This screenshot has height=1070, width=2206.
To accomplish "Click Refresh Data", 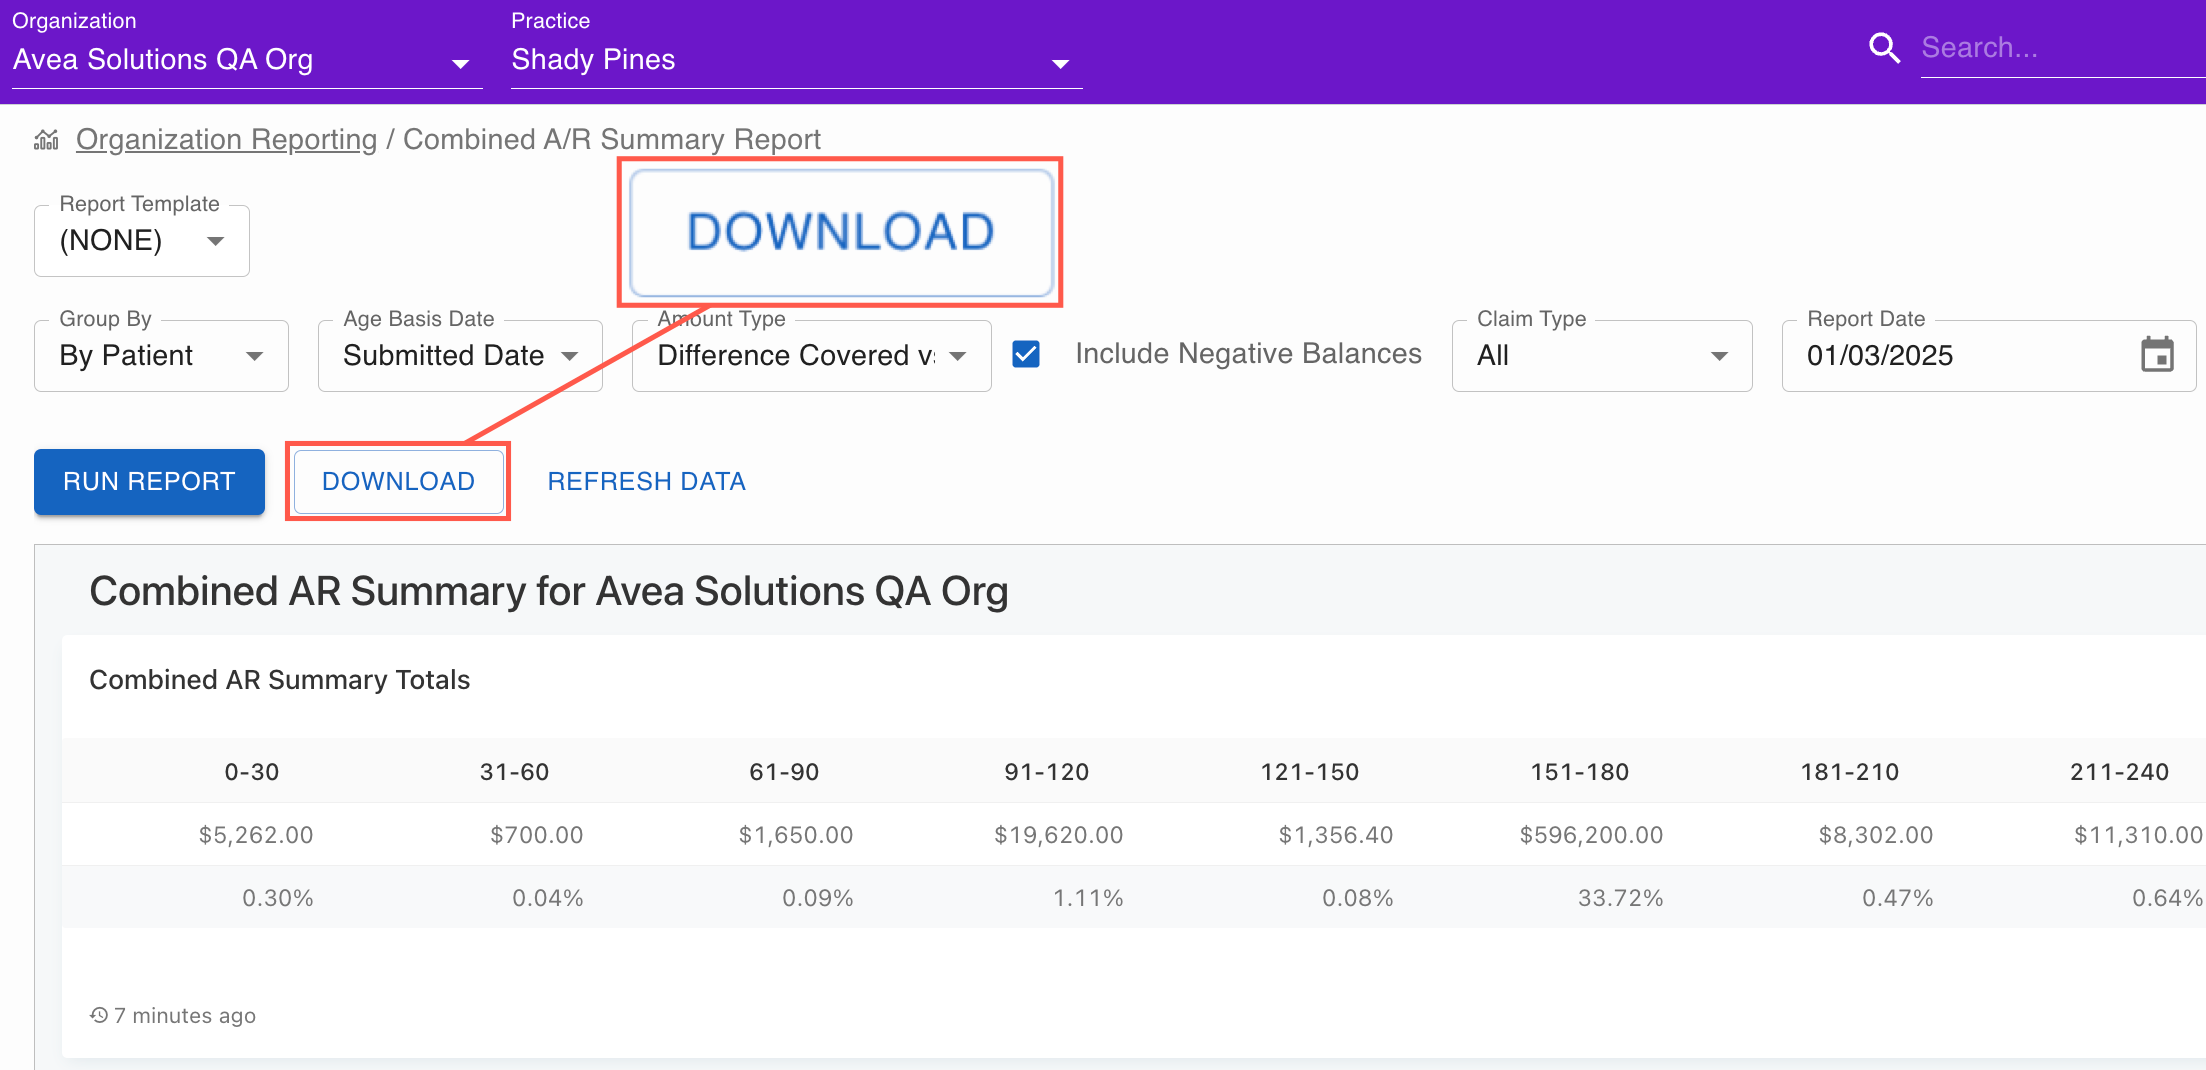I will point(646,481).
